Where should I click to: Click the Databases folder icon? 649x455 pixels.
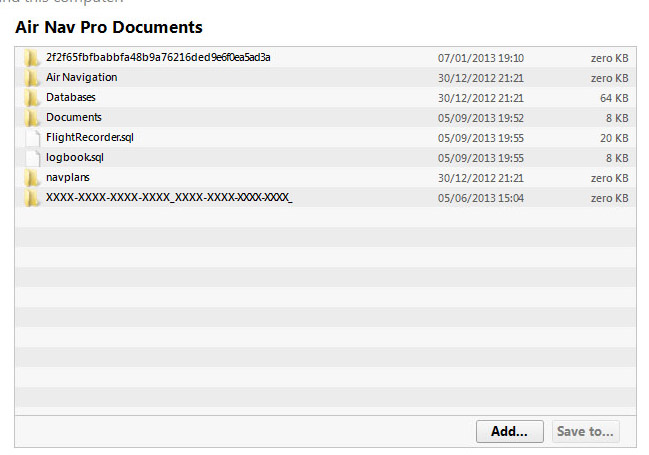pos(31,98)
